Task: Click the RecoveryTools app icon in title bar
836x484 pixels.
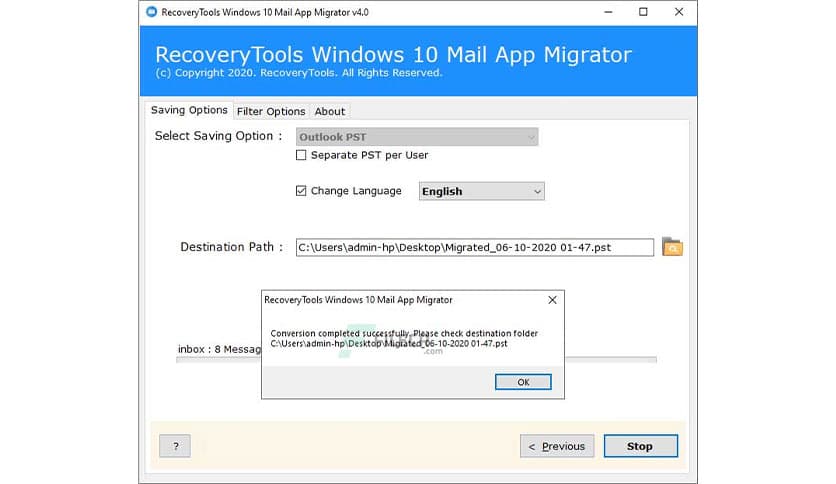Action: coord(151,12)
